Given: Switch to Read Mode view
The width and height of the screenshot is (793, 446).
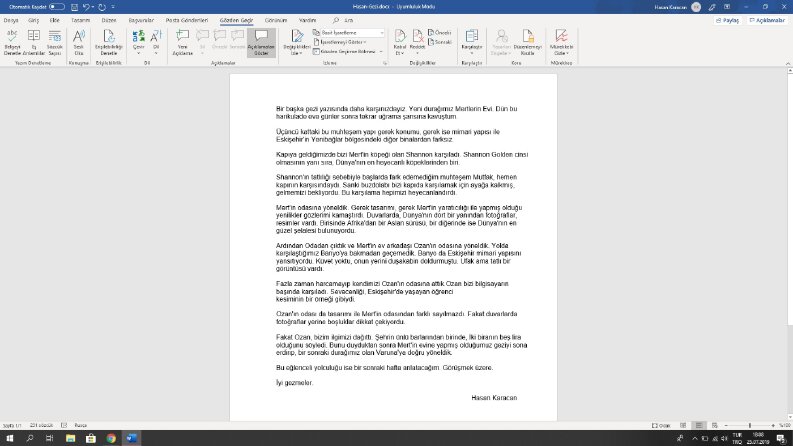Looking at the screenshot, I should coord(683,425).
